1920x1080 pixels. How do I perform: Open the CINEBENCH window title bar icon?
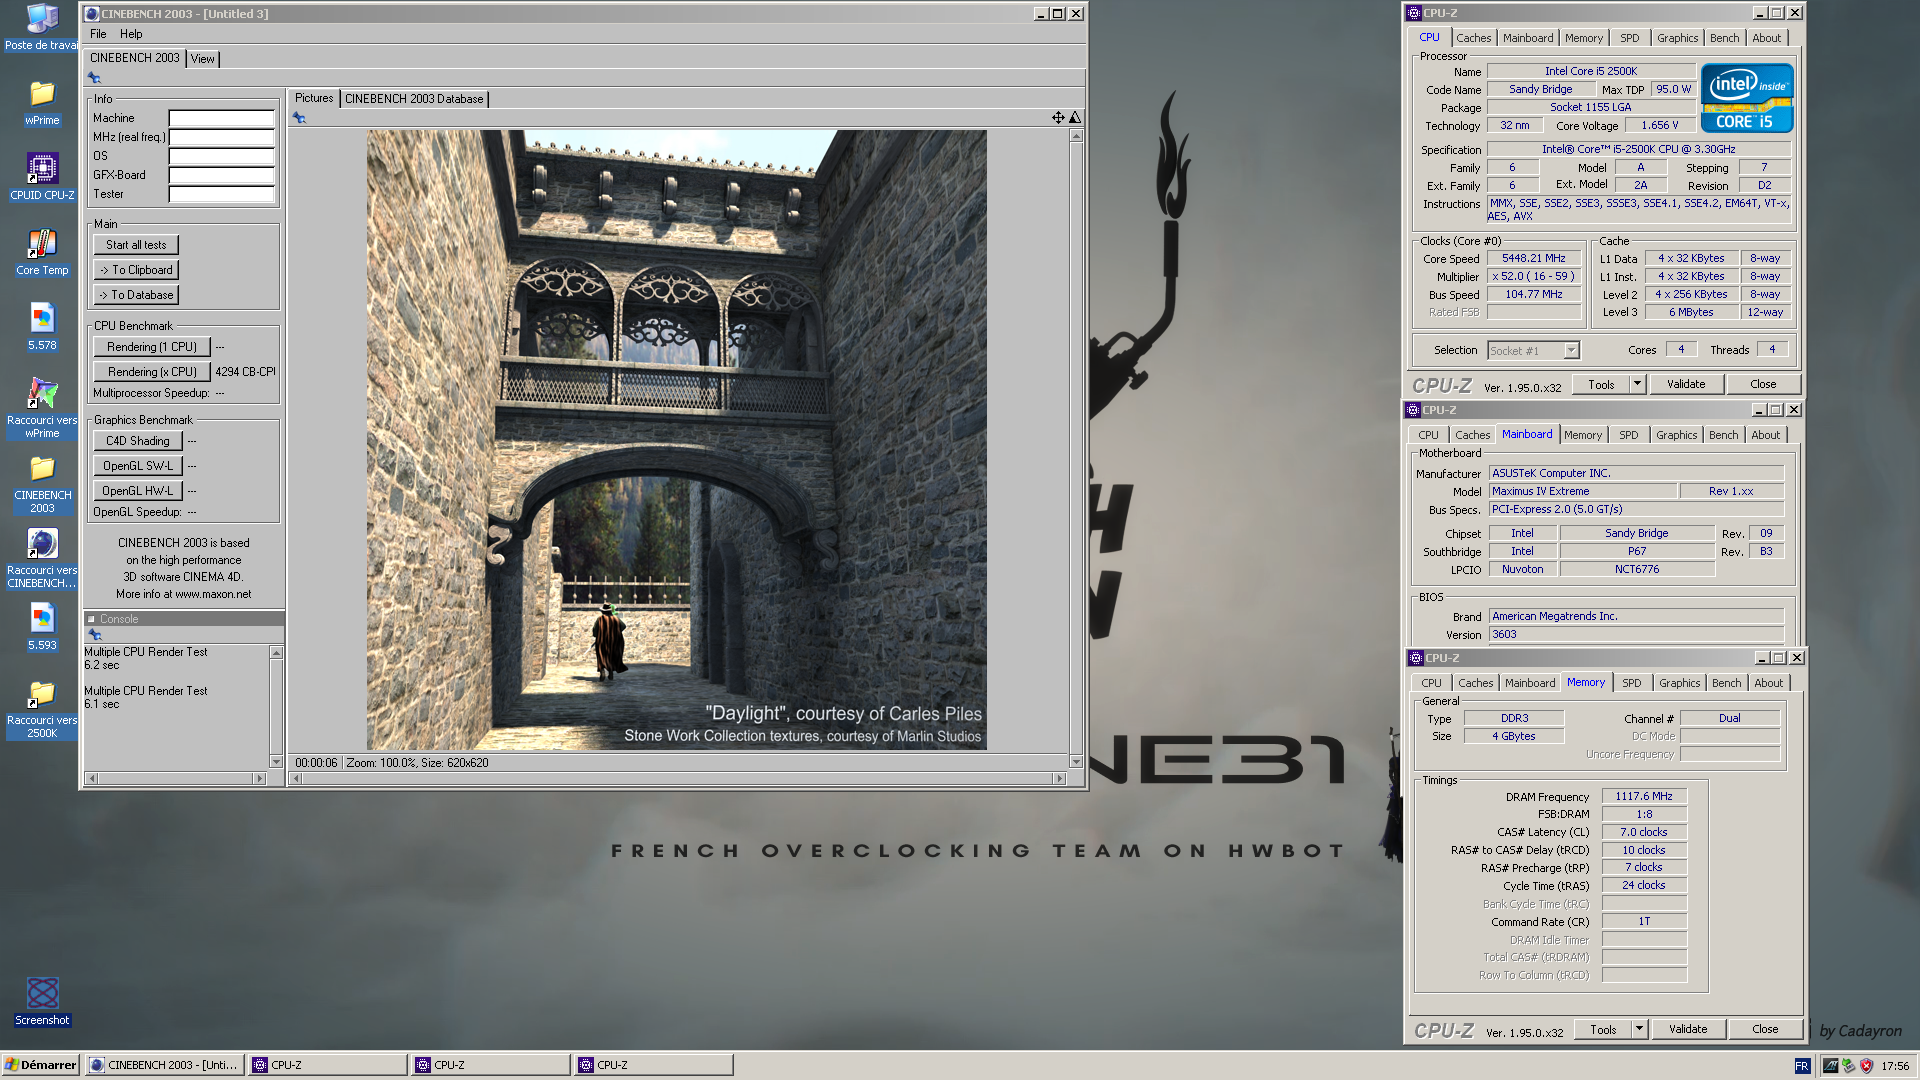pos(92,14)
